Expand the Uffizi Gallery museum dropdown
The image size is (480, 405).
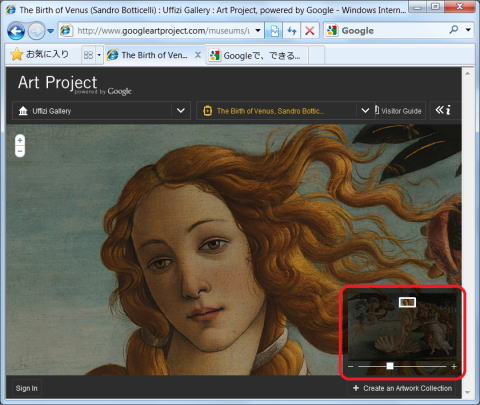tap(181, 110)
